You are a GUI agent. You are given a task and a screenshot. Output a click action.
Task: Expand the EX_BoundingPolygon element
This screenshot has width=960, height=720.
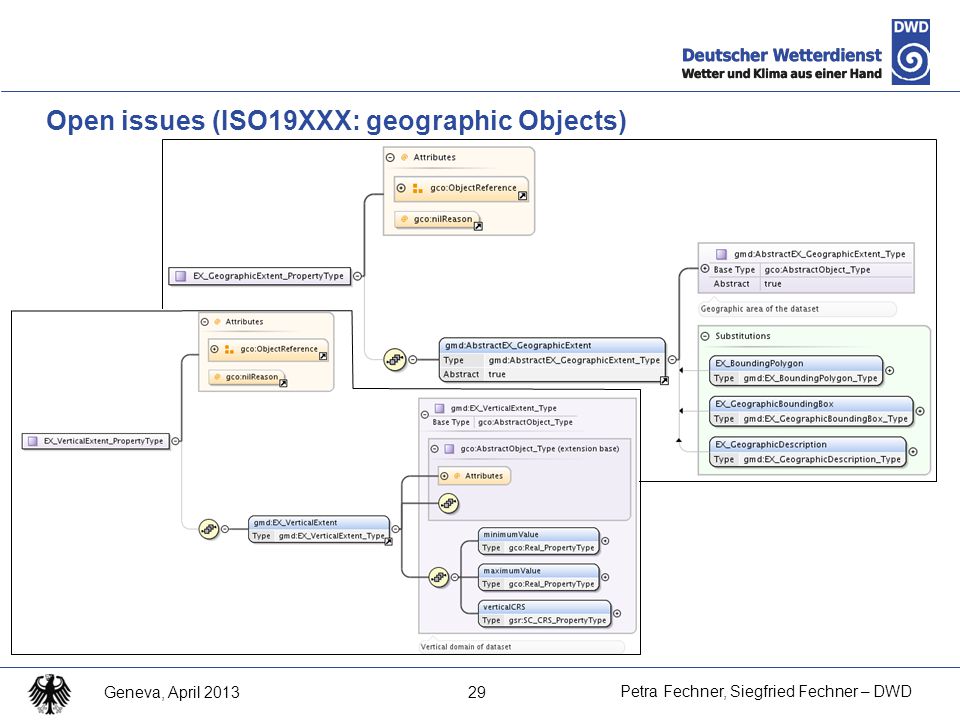pyautogui.click(x=890, y=370)
